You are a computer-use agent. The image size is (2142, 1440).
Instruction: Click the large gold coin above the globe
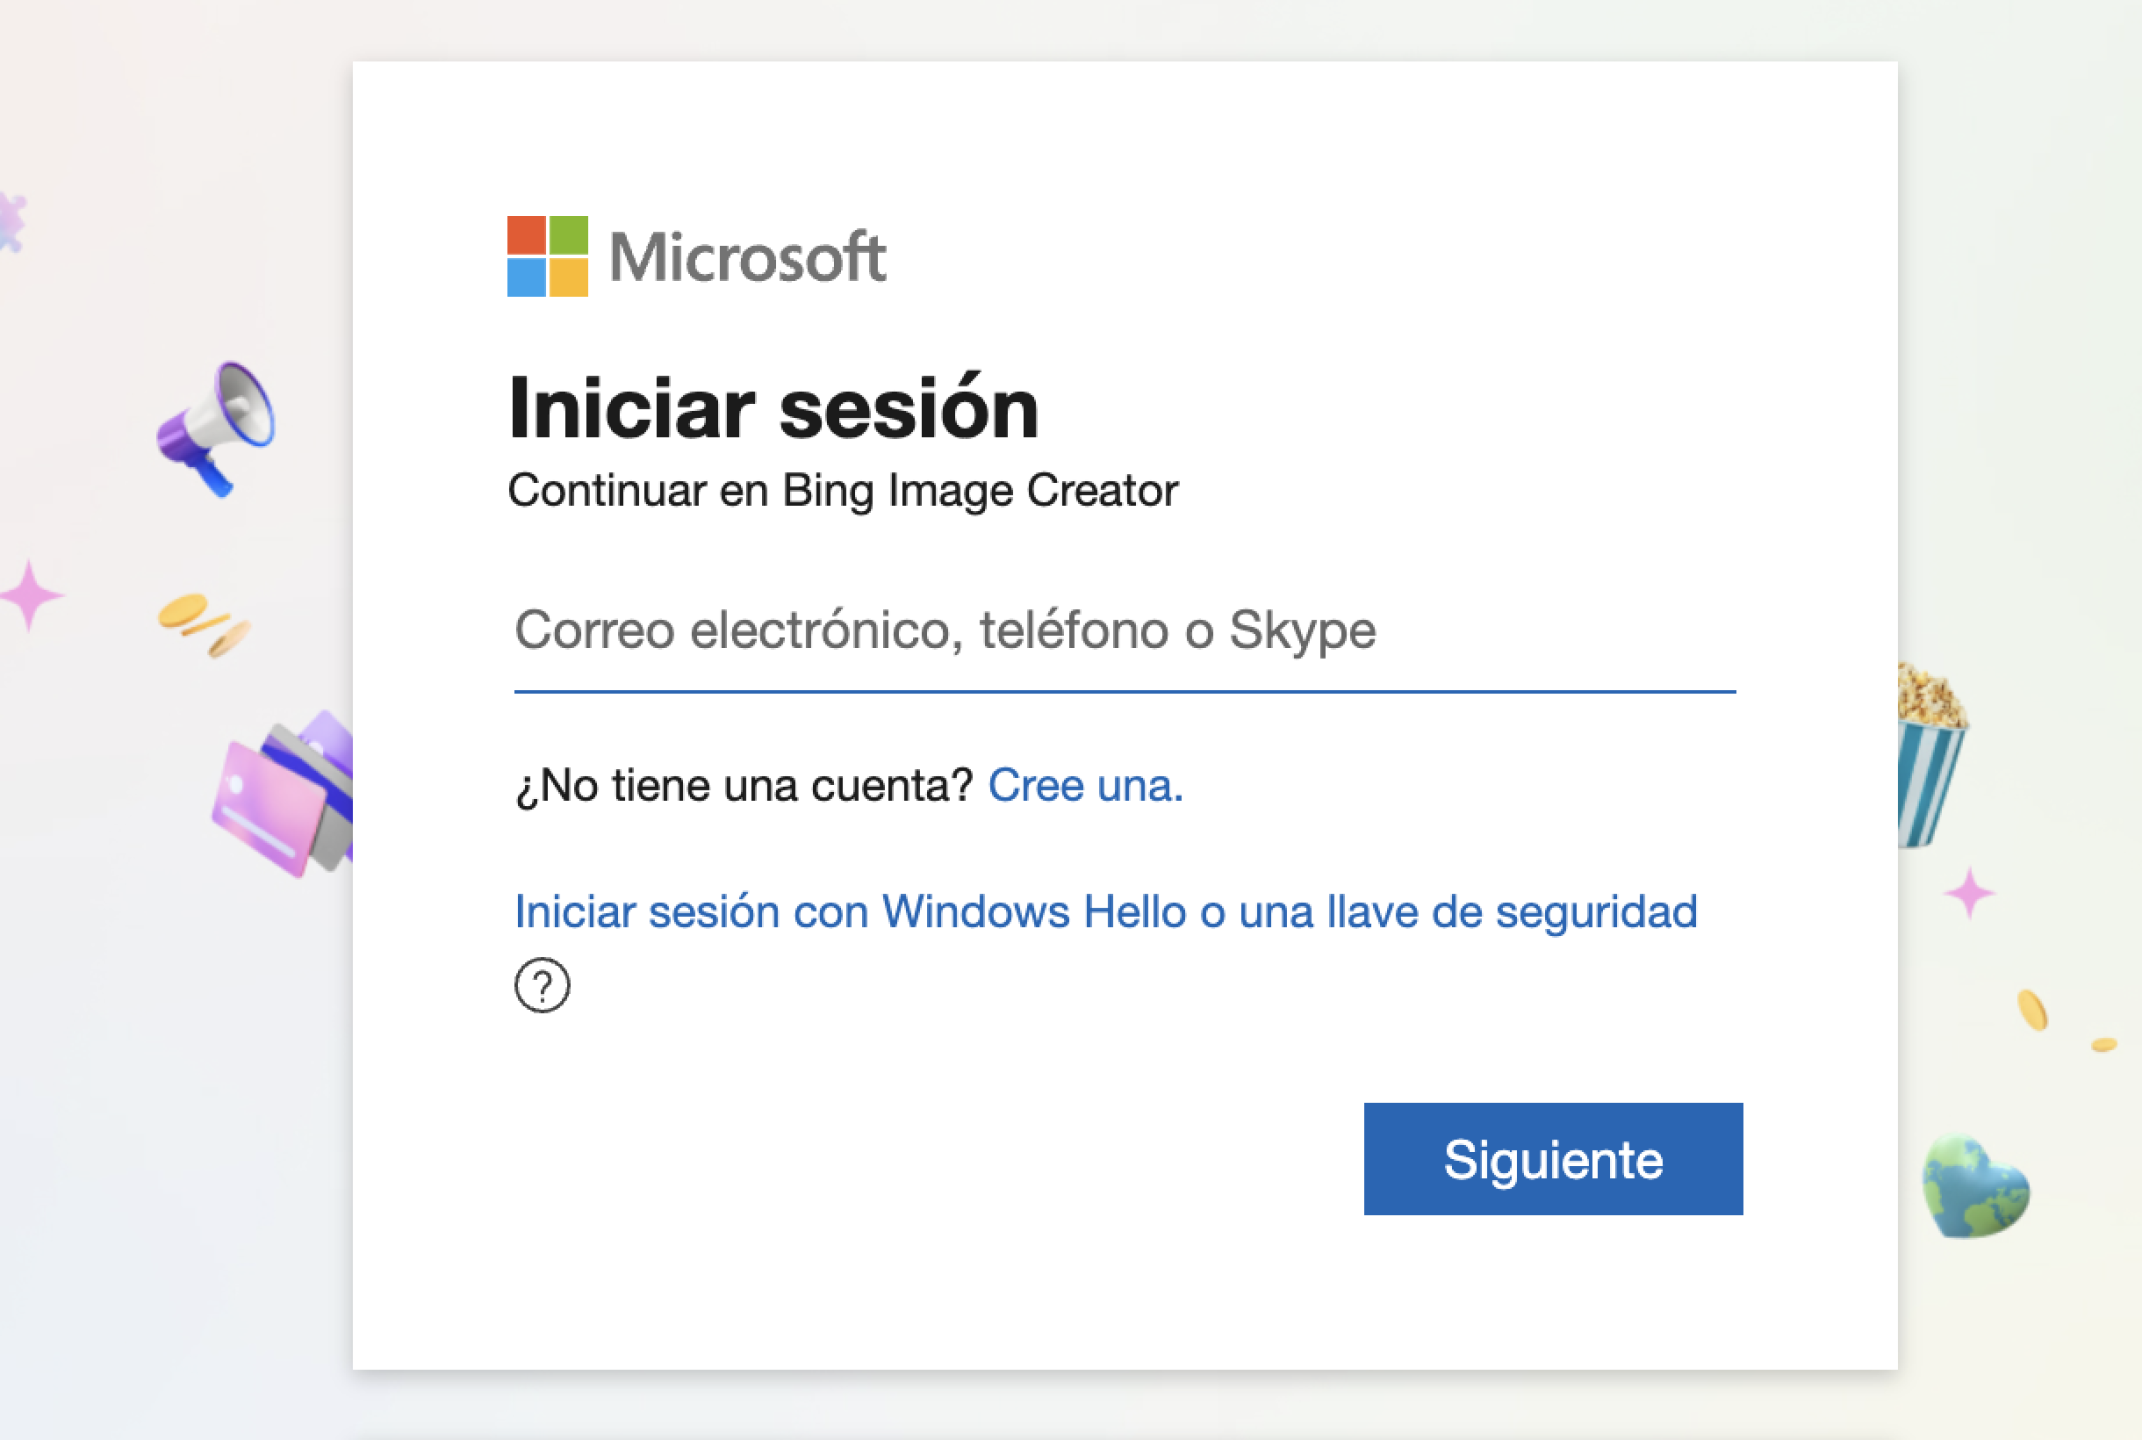pos(2032,1009)
